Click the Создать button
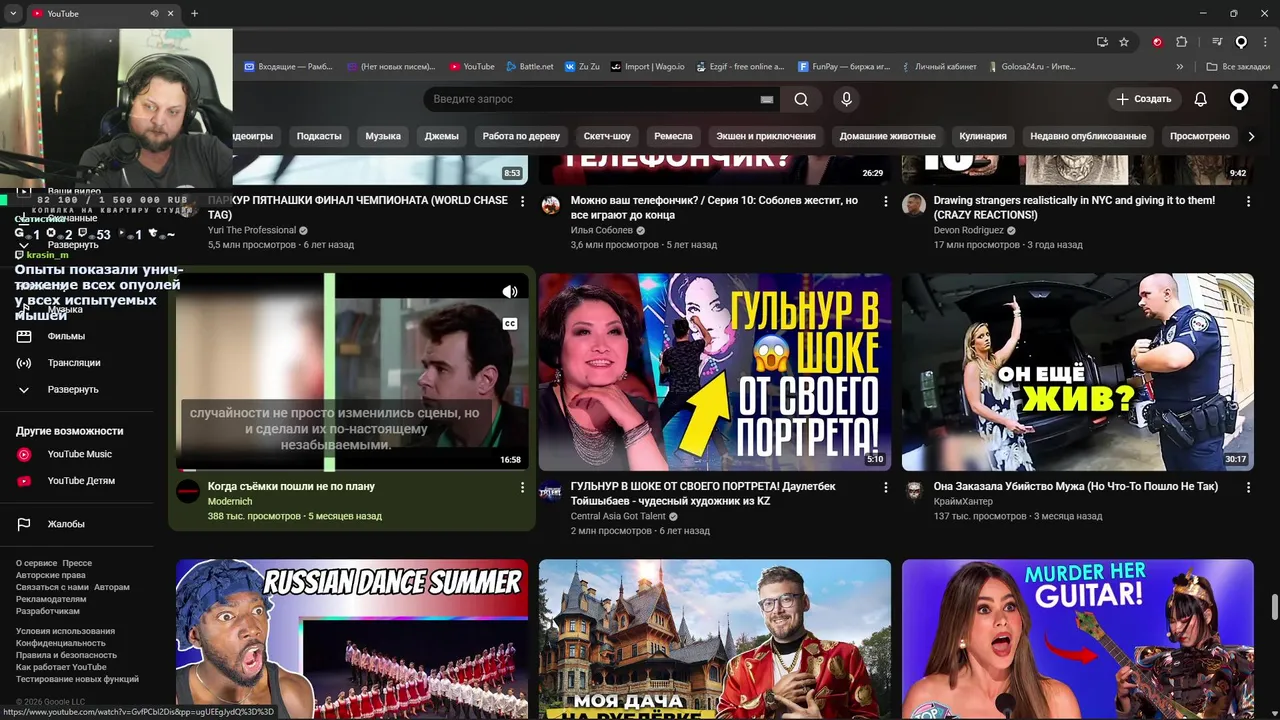The height and width of the screenshot is (720, 1280). [1144, 99]
